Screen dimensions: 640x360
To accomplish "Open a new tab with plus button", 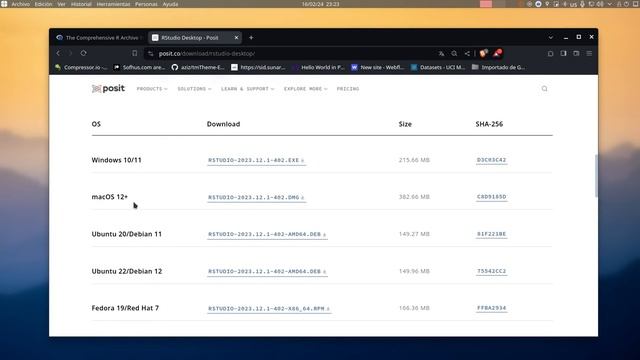I will pyautogui.click(x=251, y=38).
